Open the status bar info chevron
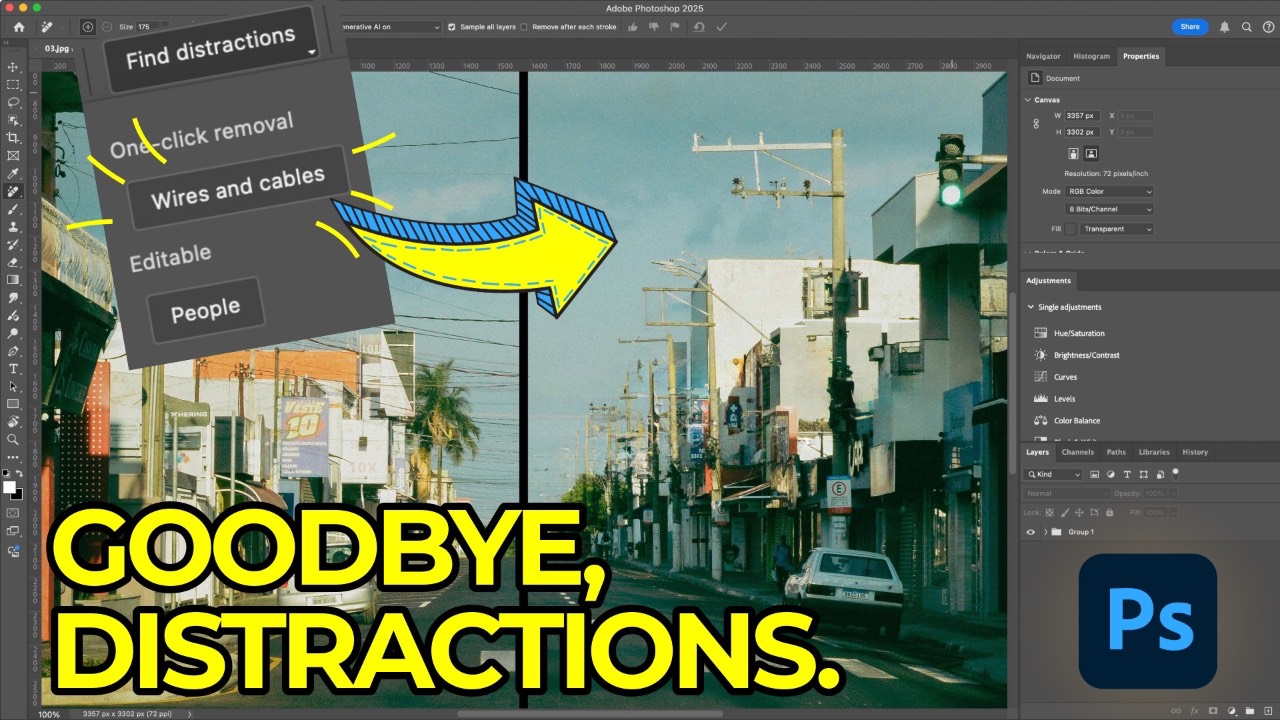Image resolution: width=1280 pixels, height=720 pixels. click(x=190, y=714)
